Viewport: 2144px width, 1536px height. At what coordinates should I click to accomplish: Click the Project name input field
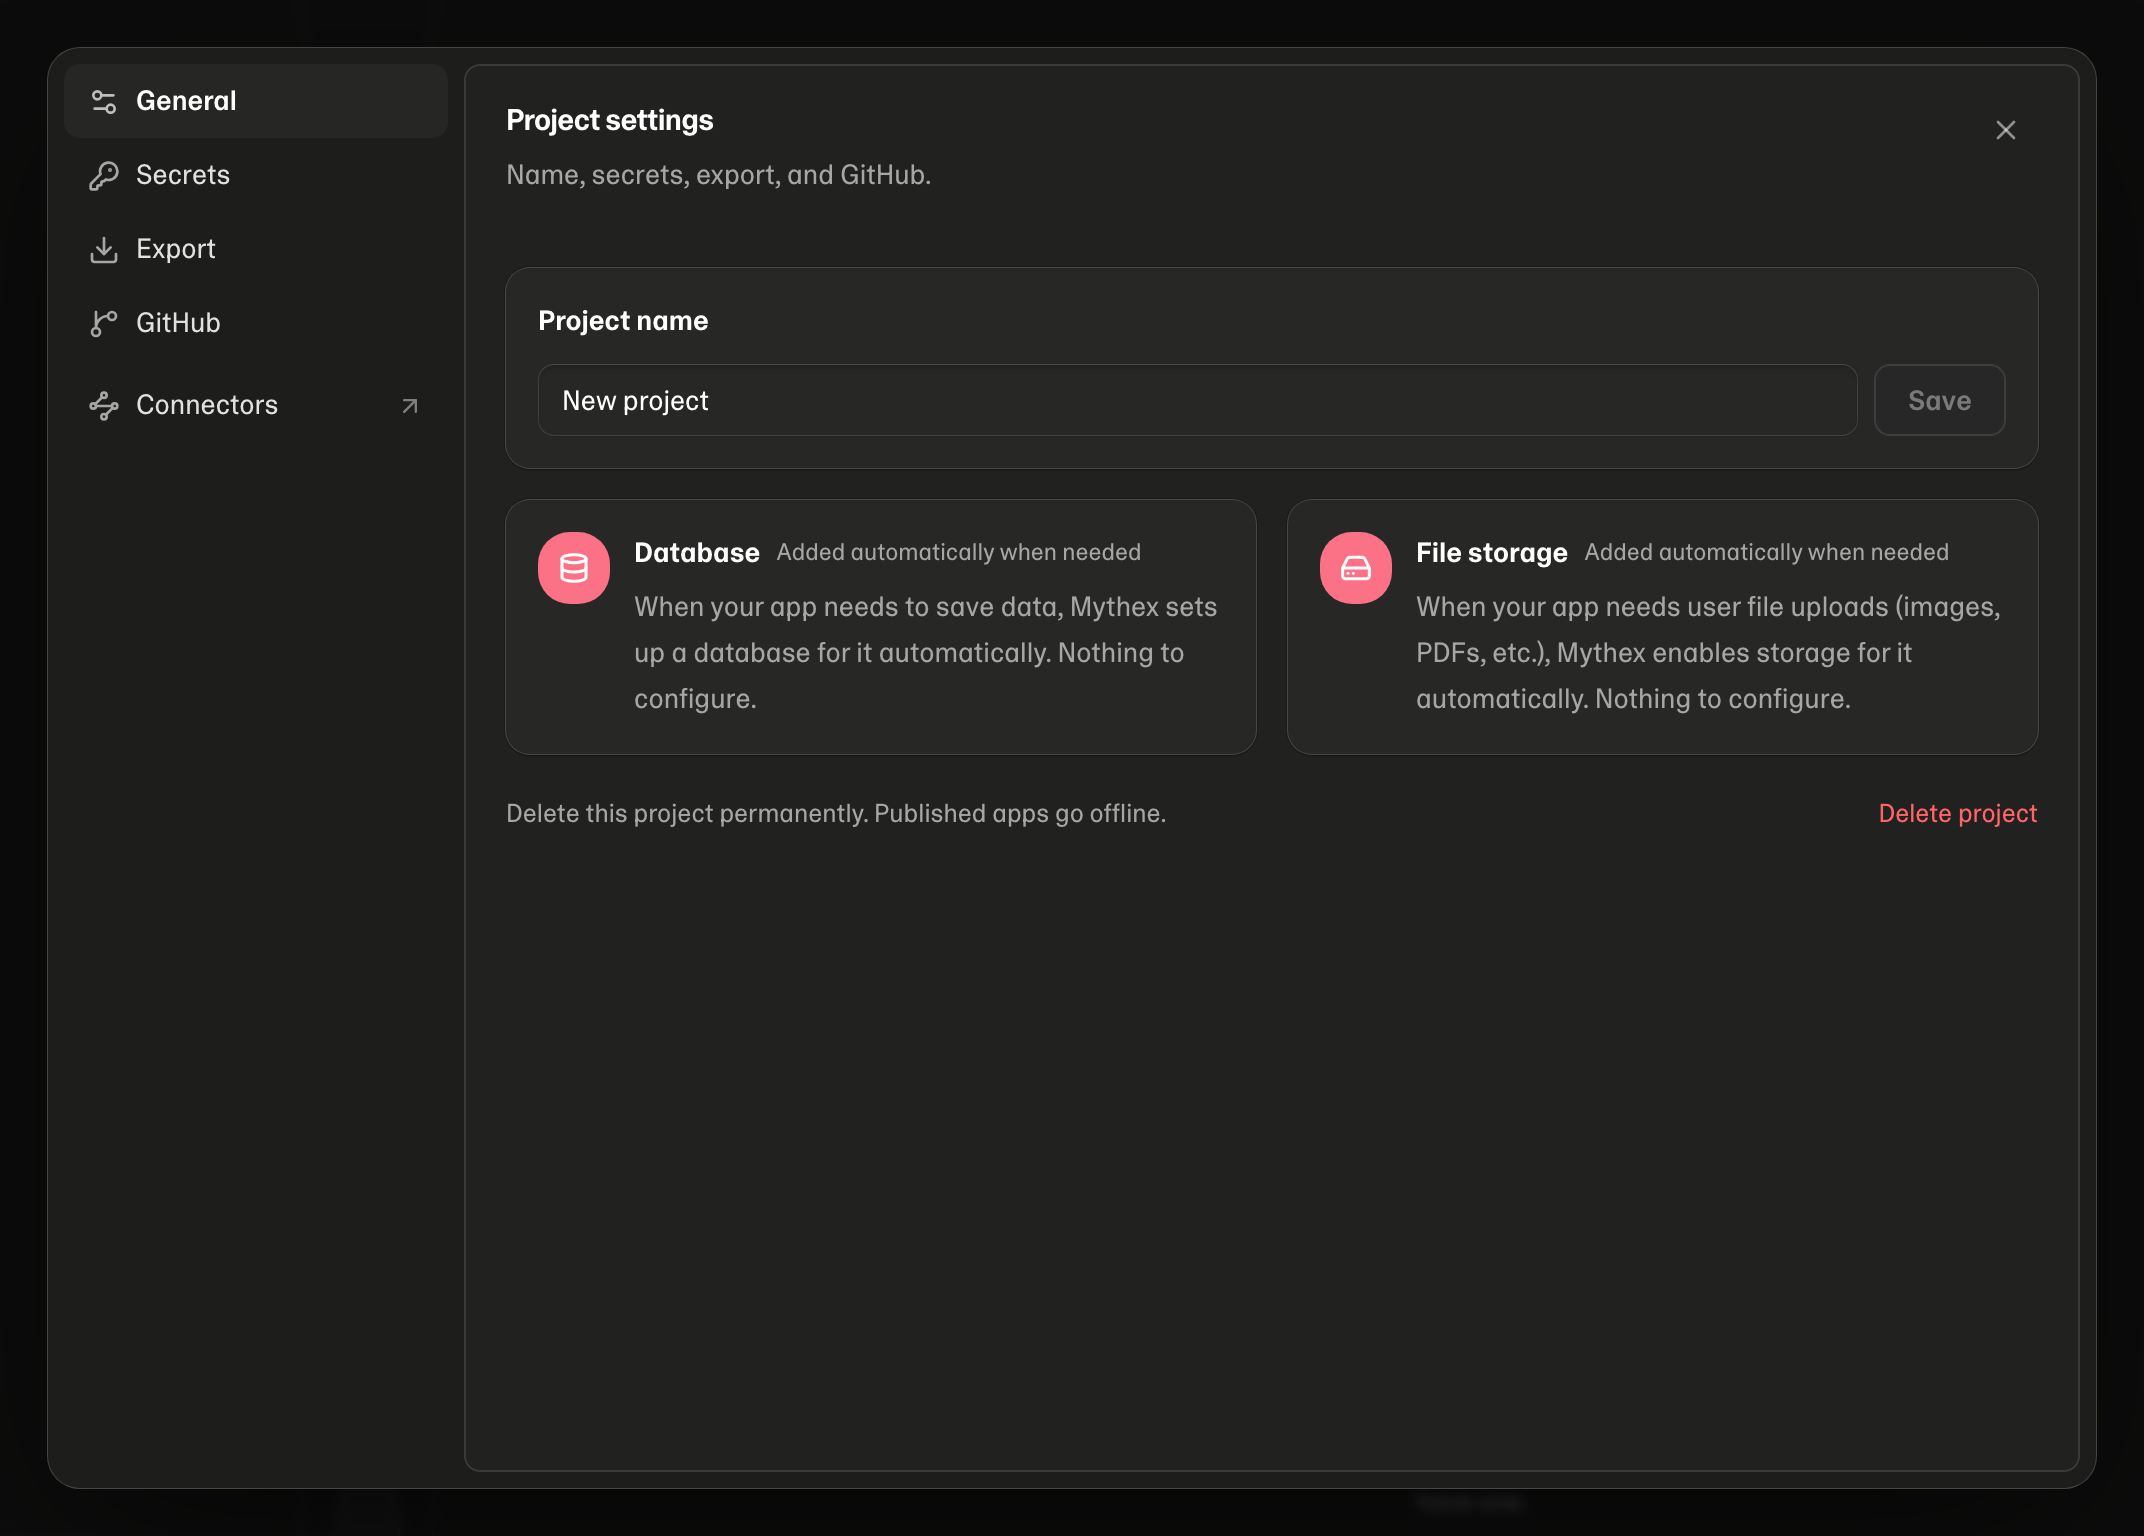coord(1197,400)
